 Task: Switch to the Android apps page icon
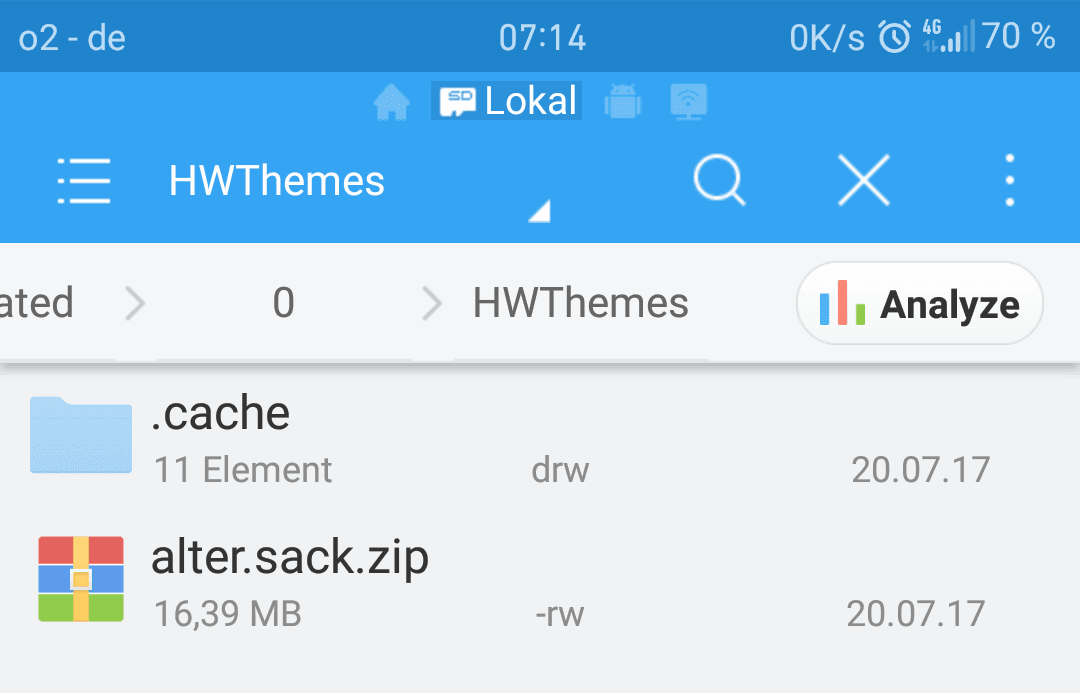point(623,102)
